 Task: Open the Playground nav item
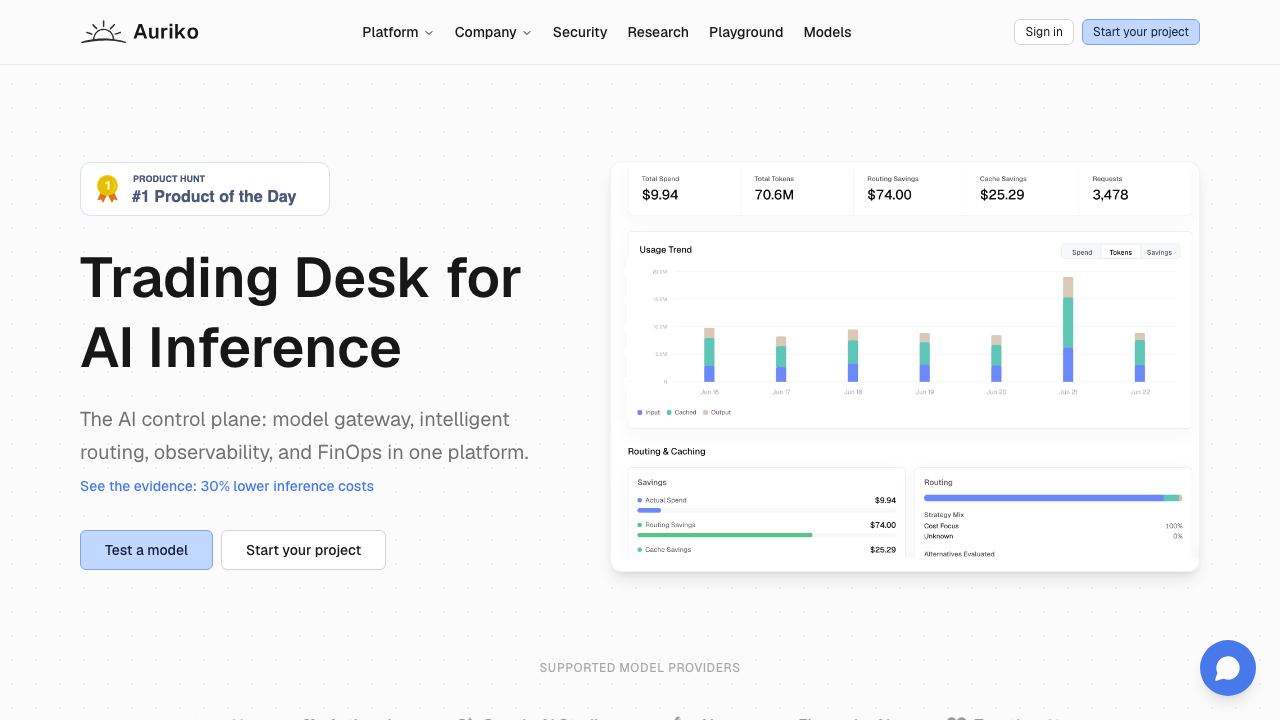(746, 32)
